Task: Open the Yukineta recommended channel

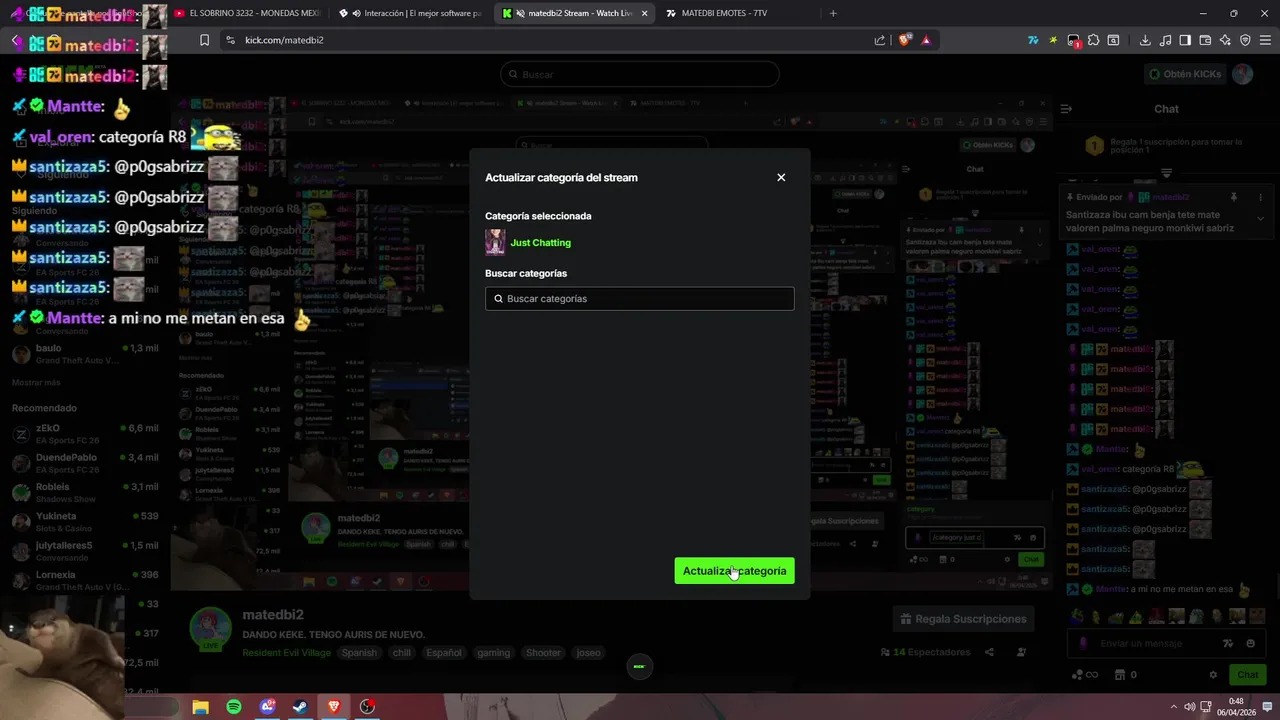Action: [84, 522]
